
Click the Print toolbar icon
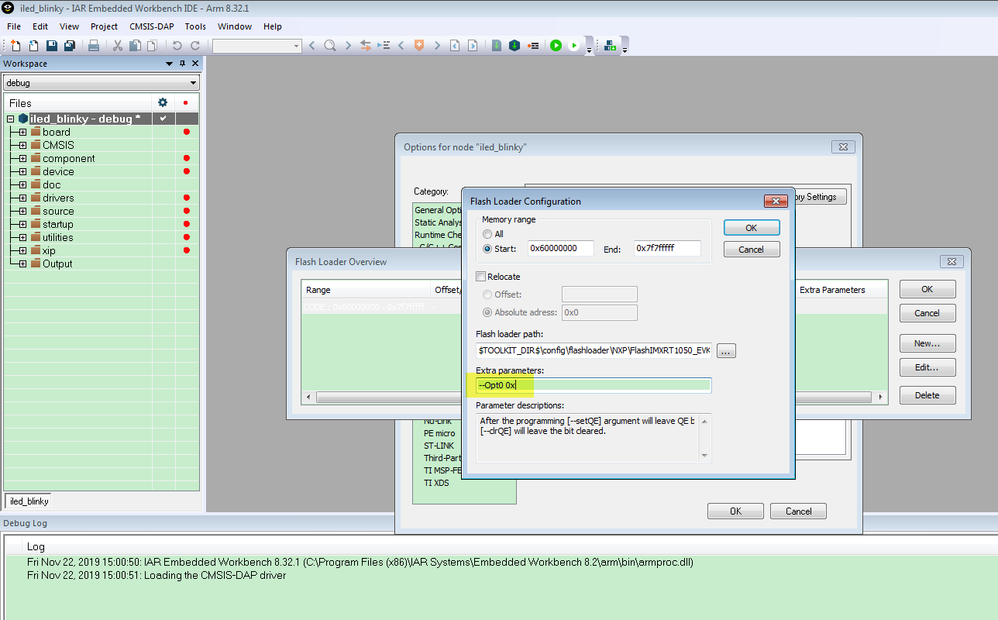(94, 45)
